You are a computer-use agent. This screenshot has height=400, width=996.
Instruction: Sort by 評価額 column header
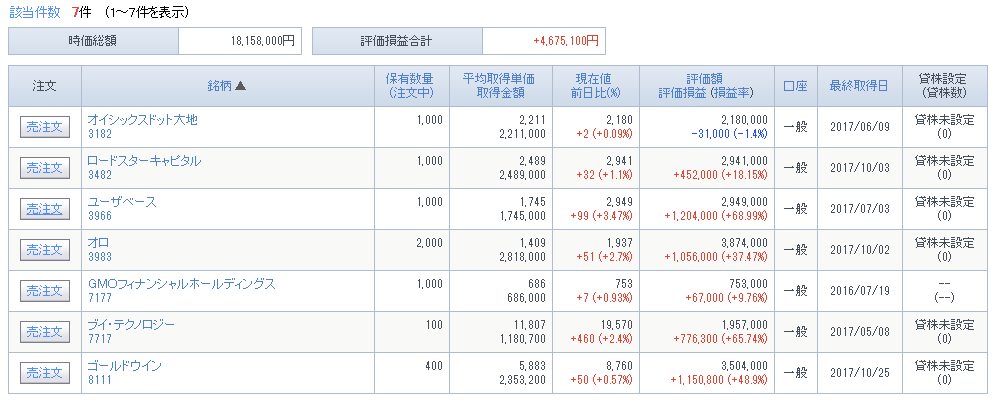(x=706, y=79)
